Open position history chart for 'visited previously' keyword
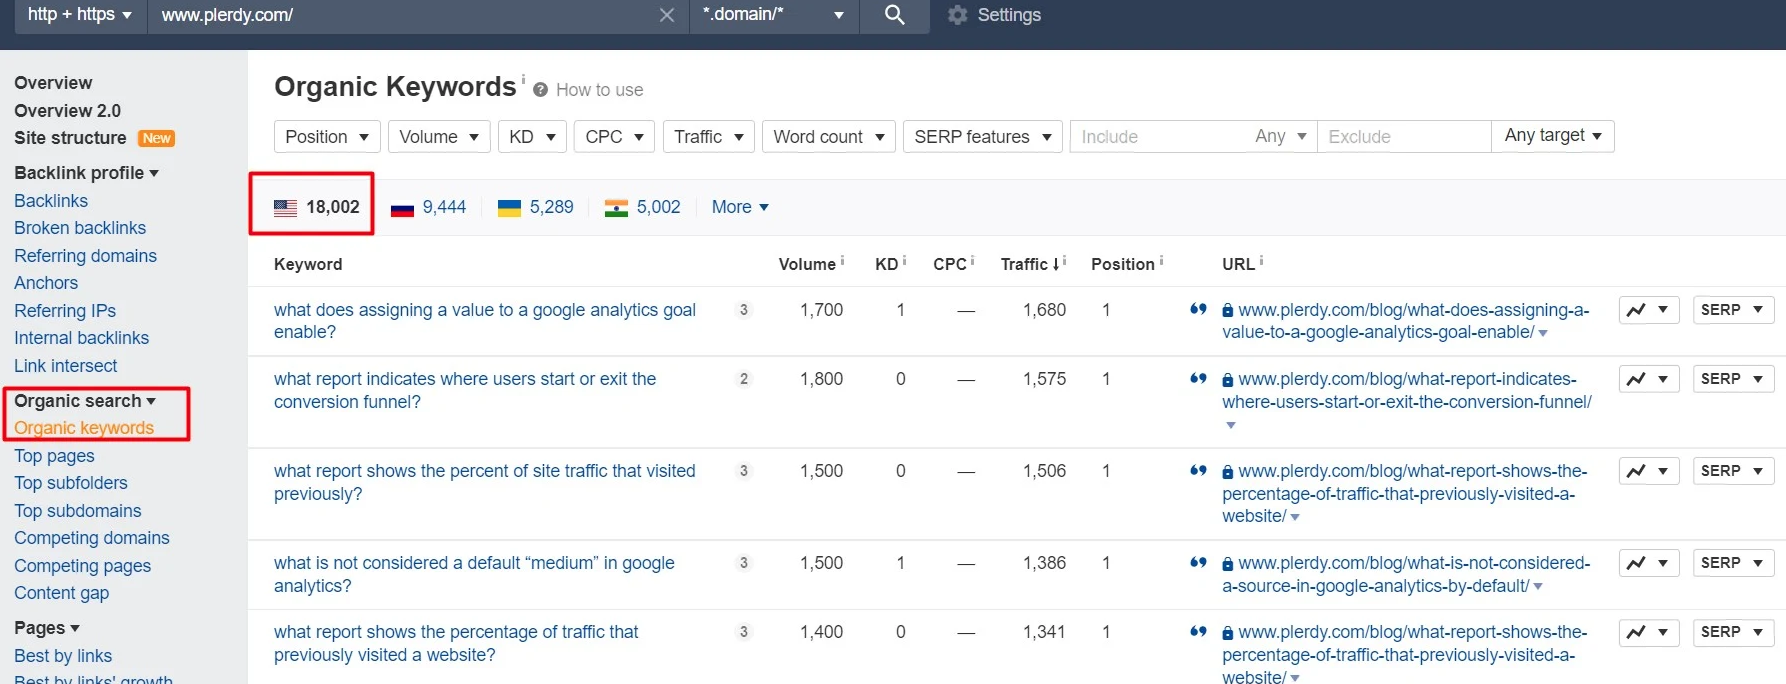 [1649, 471]
